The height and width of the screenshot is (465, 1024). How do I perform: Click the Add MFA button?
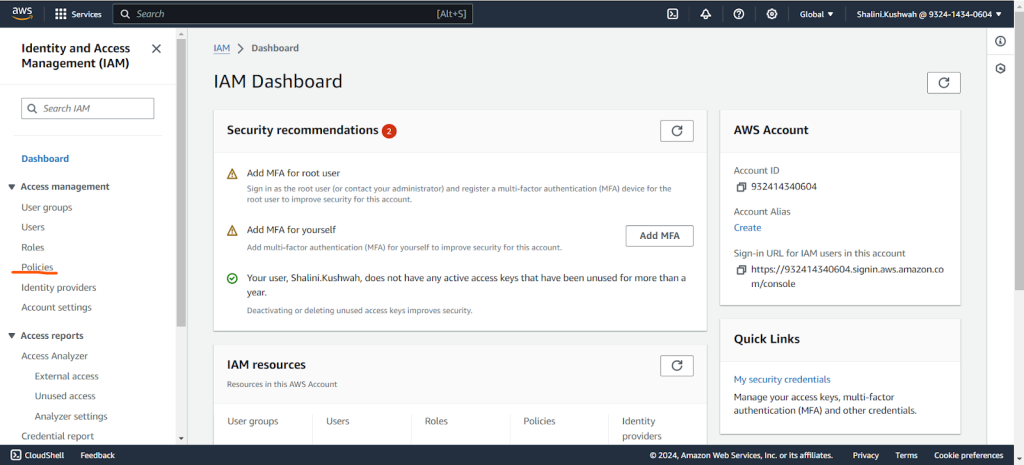pyautogui.click(x=660, y=236)
